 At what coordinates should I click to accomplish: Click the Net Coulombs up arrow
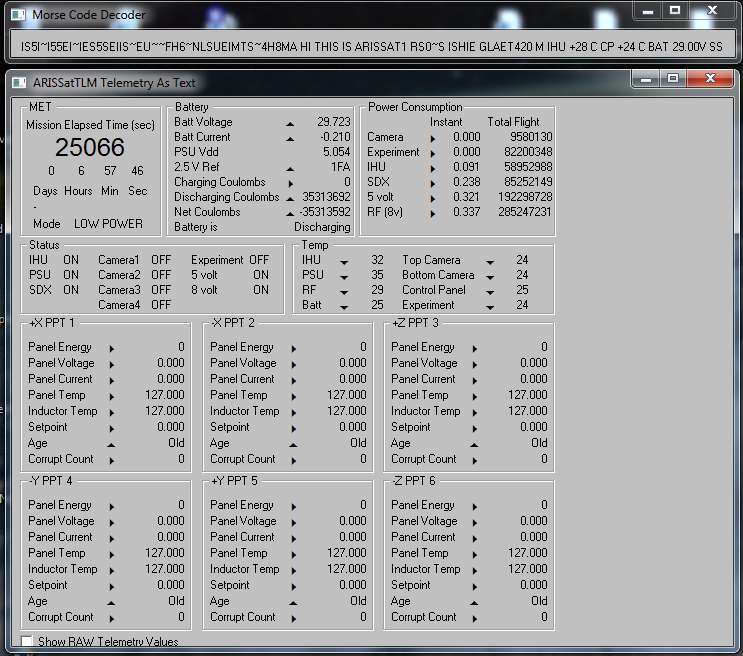point(290,214)
